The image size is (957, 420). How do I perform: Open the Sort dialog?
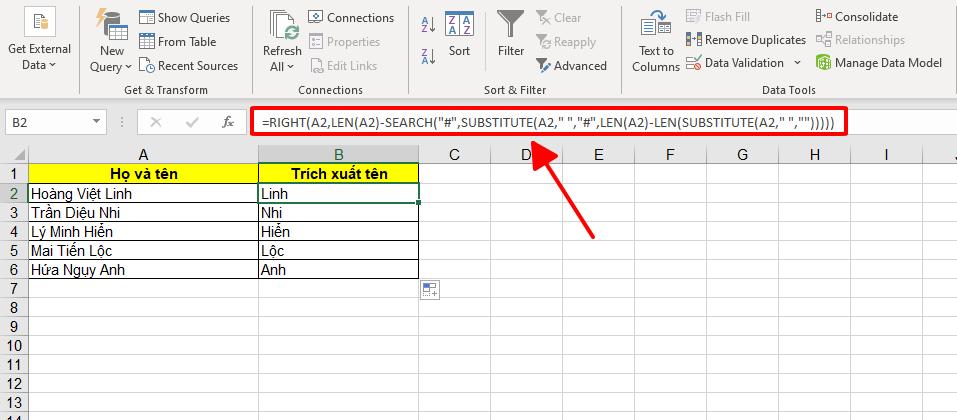coord(459,34)
